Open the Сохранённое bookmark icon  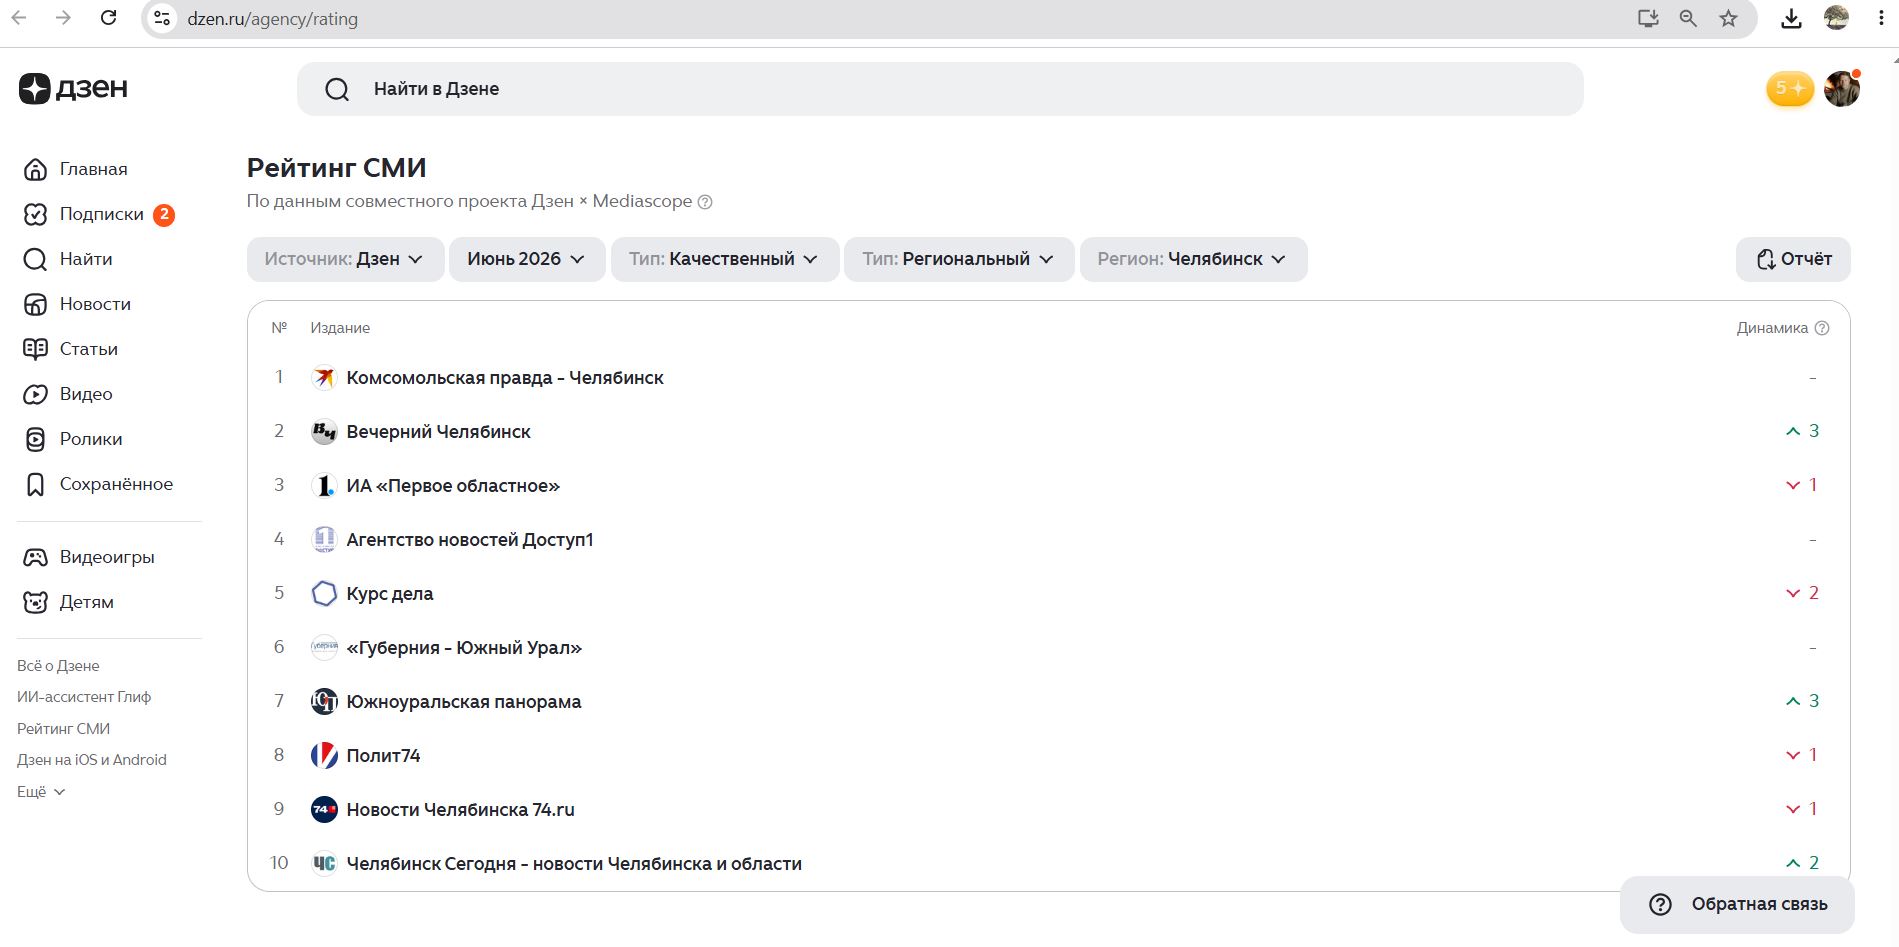[x=35, y=484]
